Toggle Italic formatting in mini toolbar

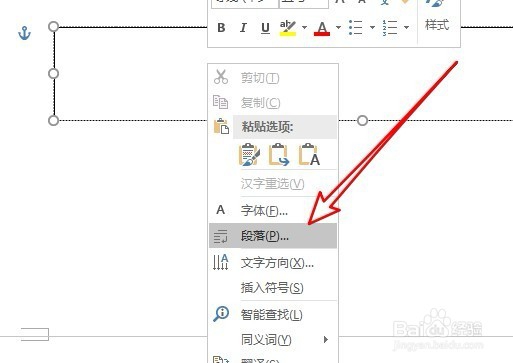(243, 28)
